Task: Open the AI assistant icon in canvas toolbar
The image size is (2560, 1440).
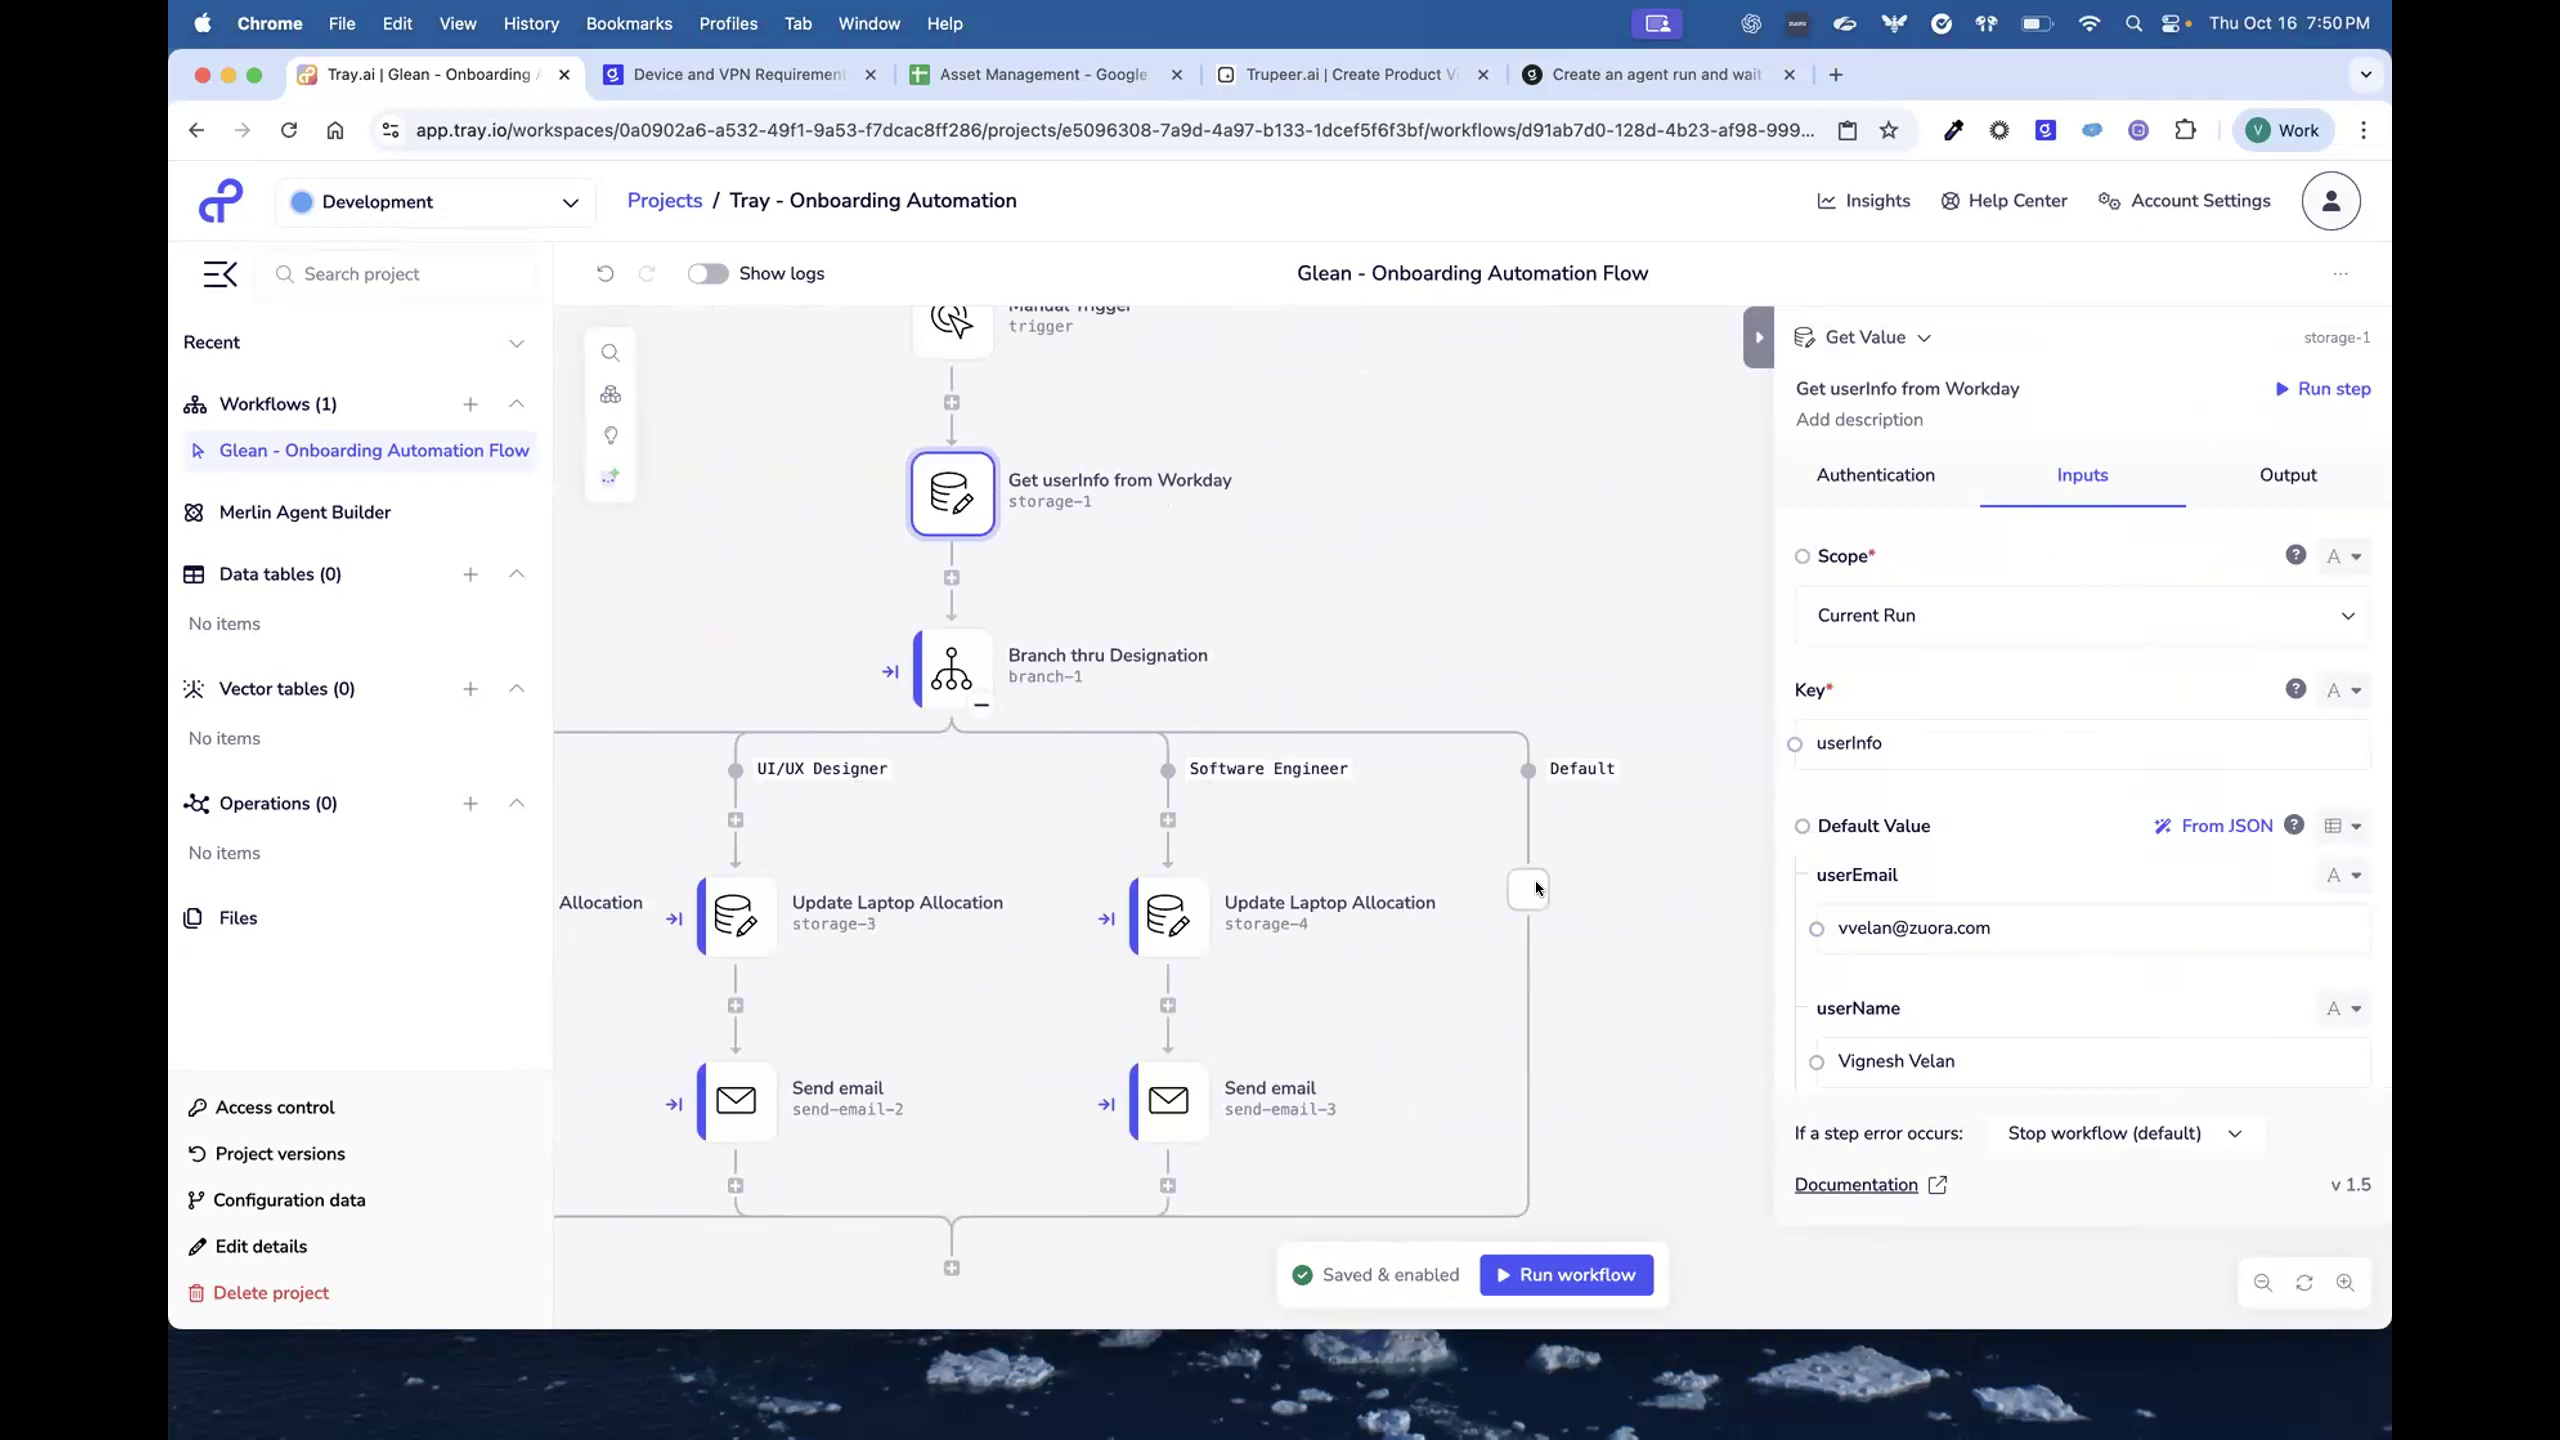Action: tap(610, 477)
